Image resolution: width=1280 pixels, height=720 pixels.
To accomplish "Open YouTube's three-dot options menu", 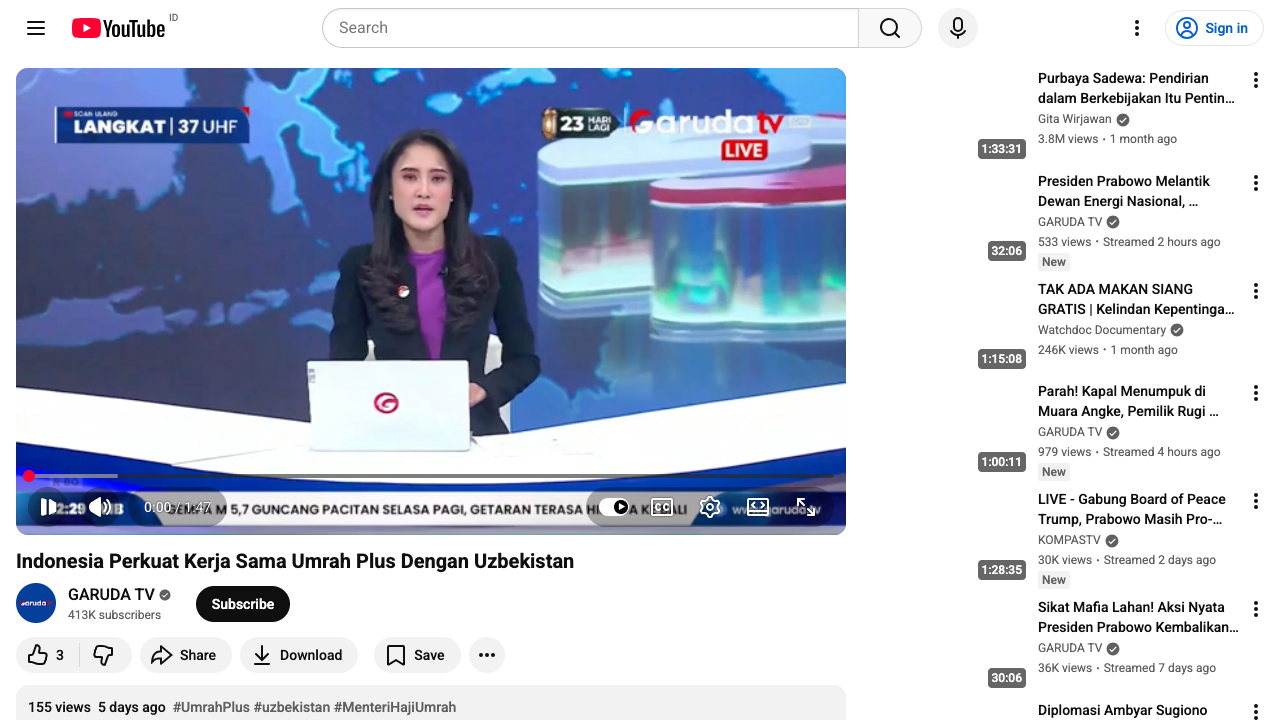I will 1136,27.
